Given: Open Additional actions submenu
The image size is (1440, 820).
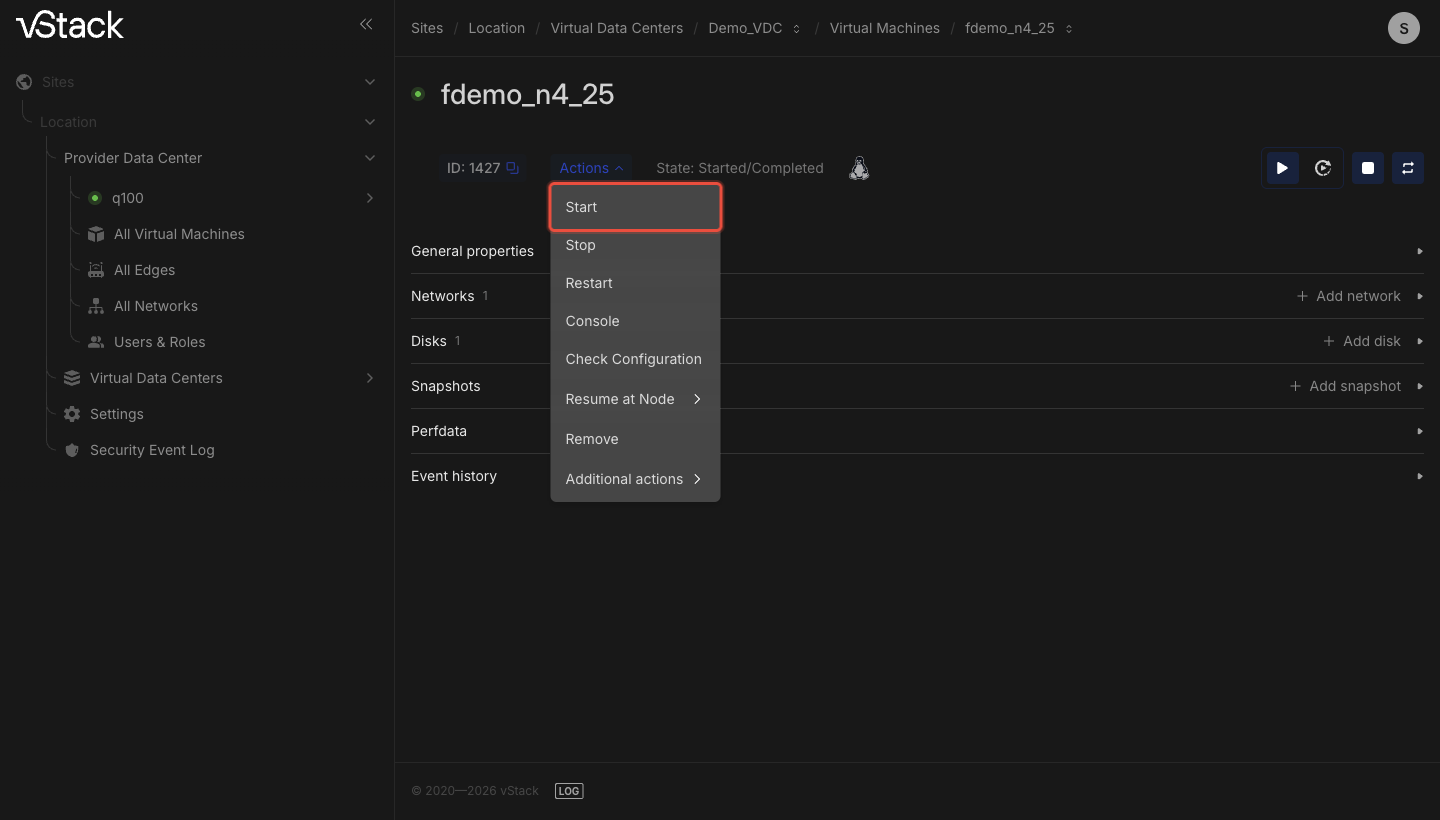Looking at the screenshot, I should pos(635,479).
